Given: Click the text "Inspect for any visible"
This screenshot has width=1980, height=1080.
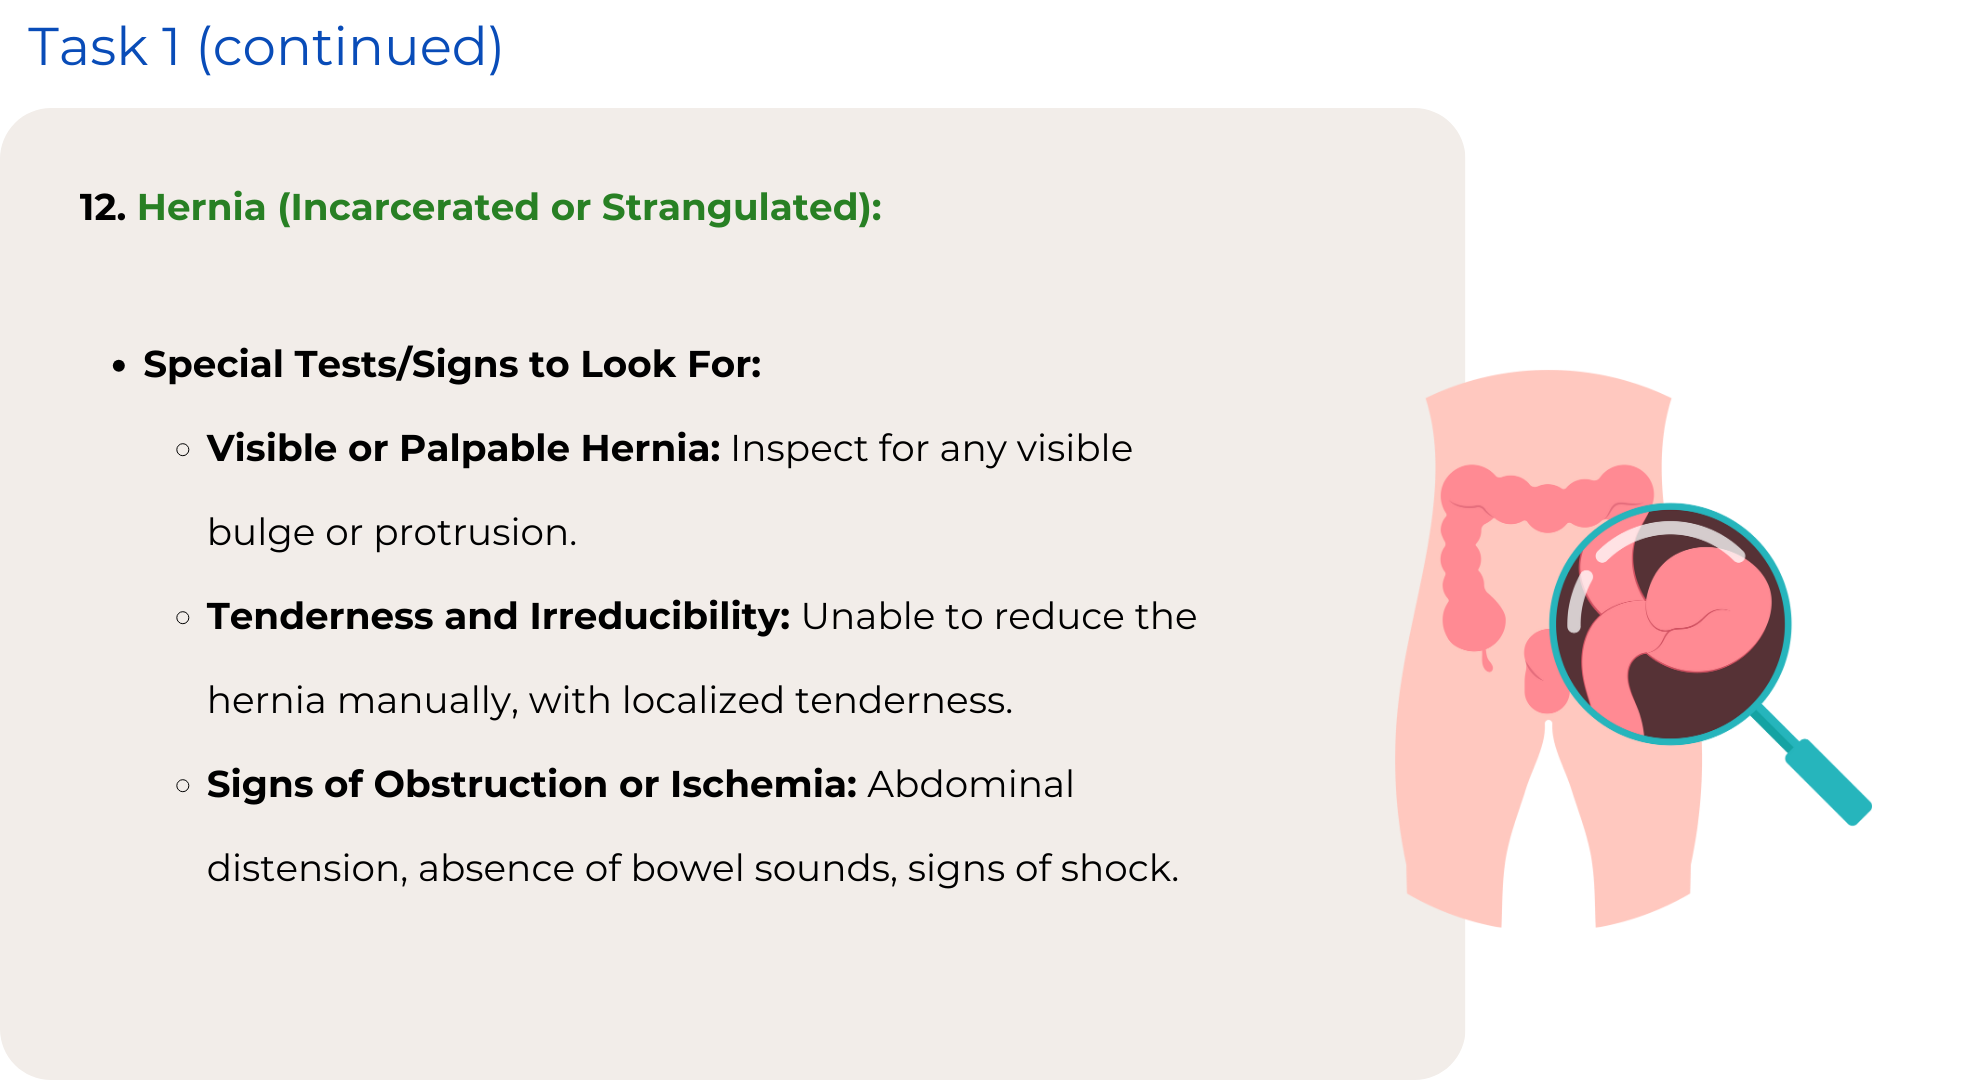Looking at the screenshot, I should click(931, 448).
